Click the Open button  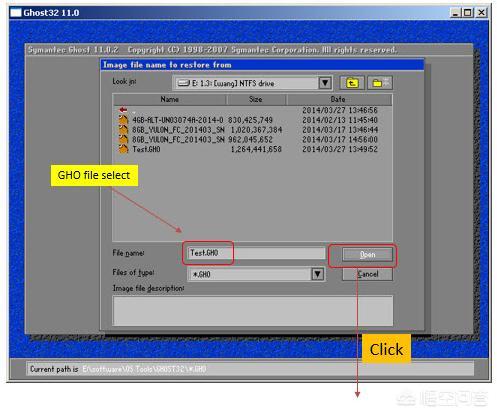367,255
